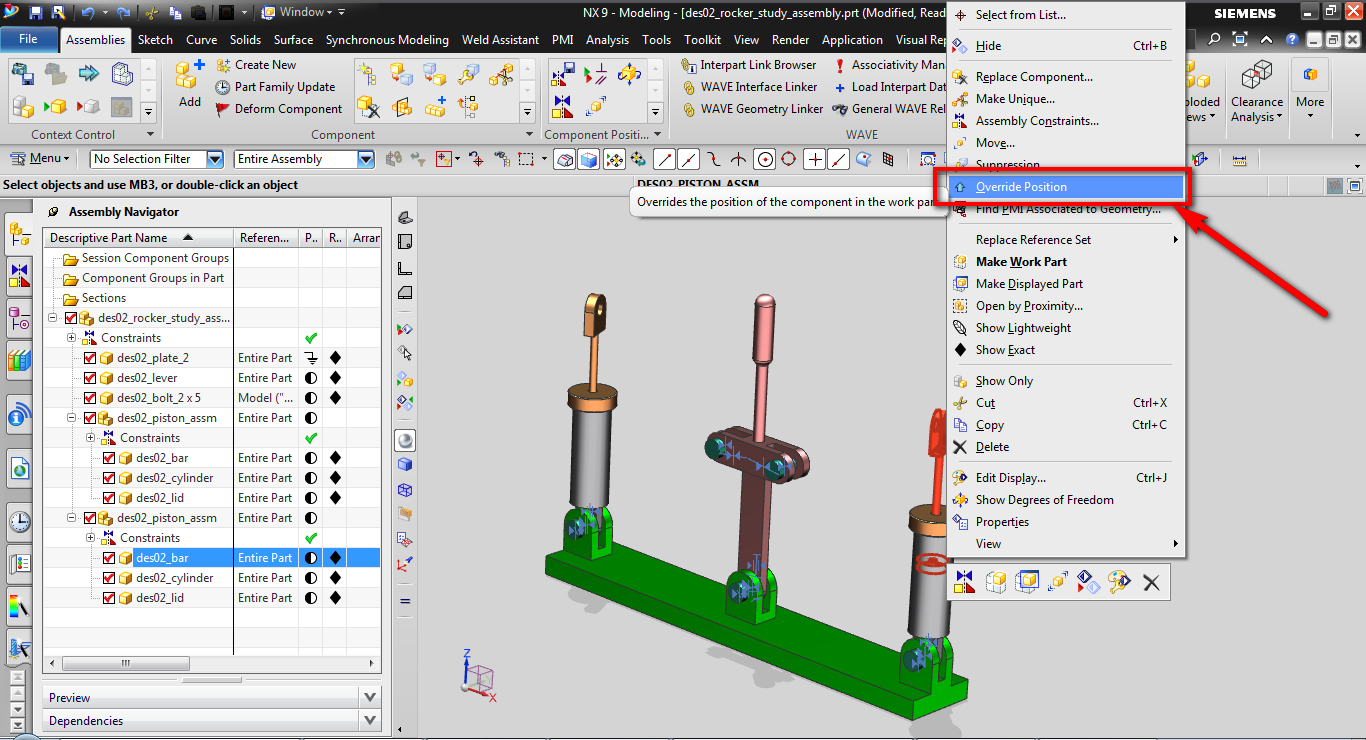Open the Clearance Analysis tool

pos(1257,90)
